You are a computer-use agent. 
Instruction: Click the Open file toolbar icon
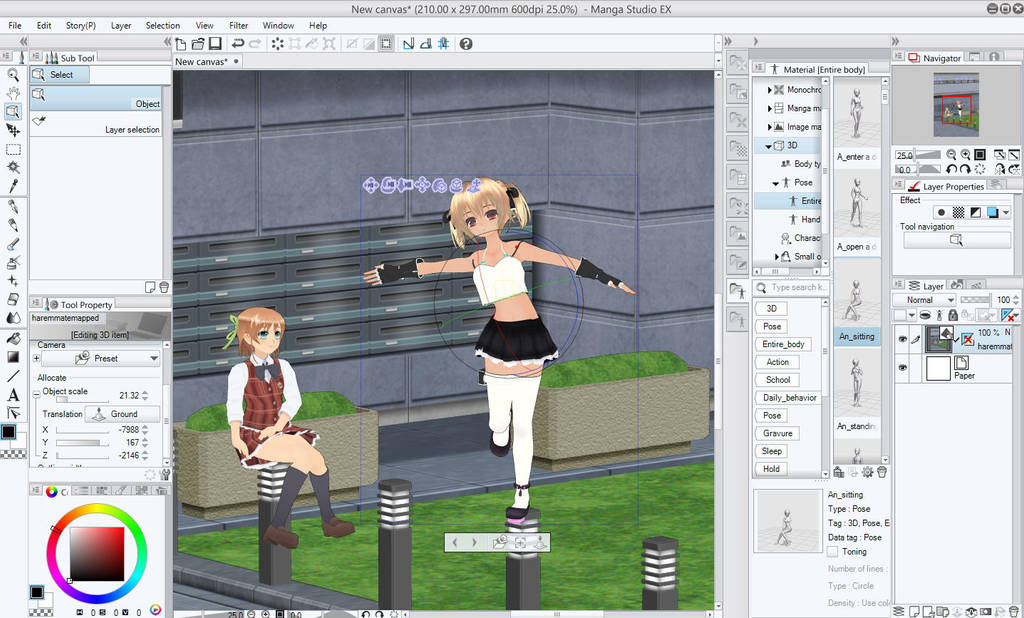click(x=198, y=44)
